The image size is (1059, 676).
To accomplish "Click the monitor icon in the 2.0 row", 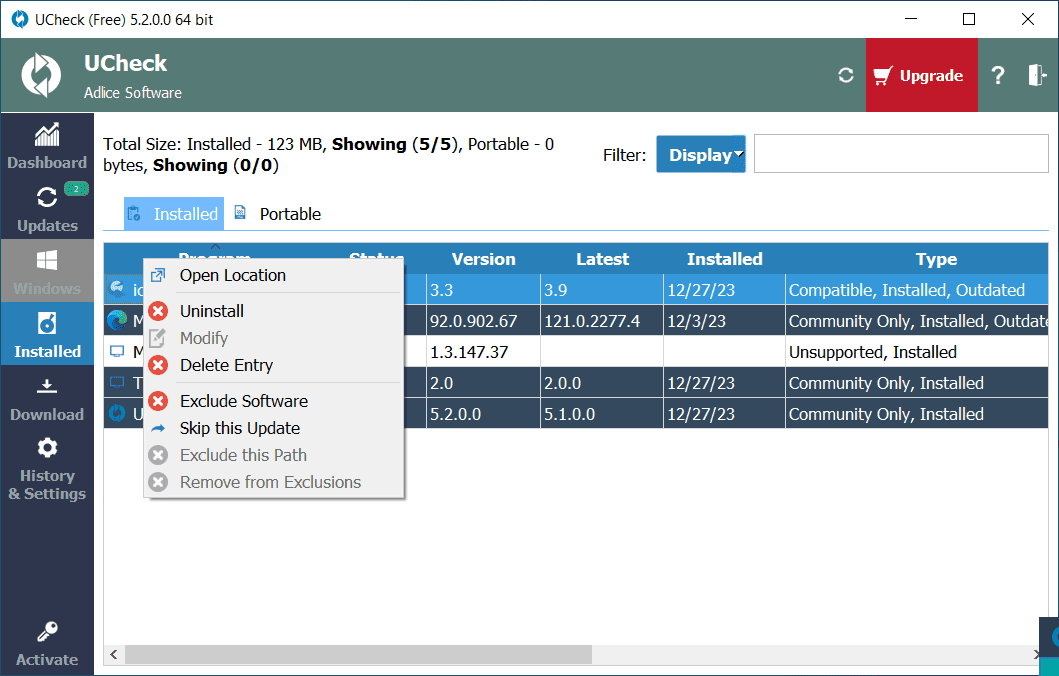I will click(x=117, y=383).
